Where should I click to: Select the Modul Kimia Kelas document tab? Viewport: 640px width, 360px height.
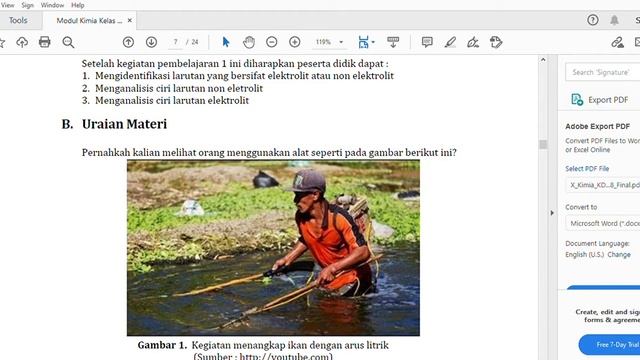click(x=89, y=20)
